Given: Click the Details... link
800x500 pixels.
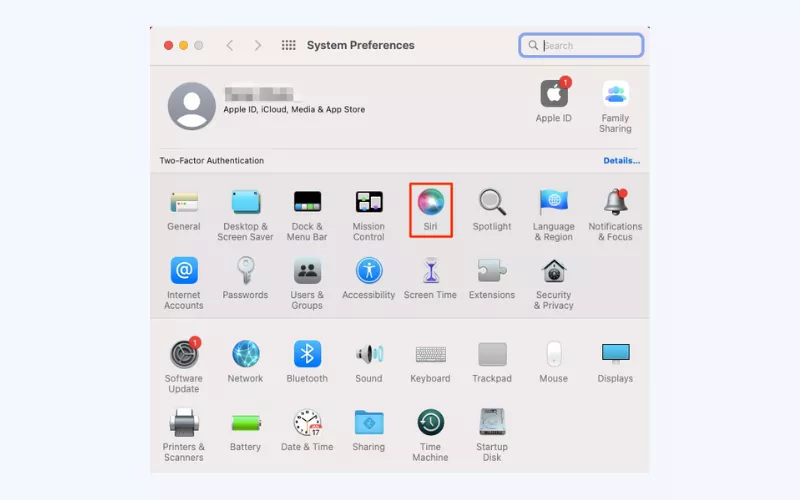Looking at the screenshot, I should coord(621,160).
